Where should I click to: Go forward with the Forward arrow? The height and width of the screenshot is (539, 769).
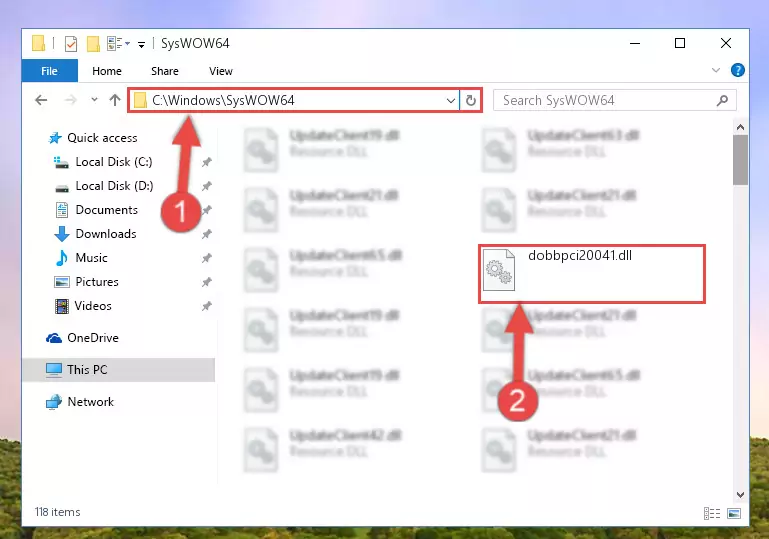coord(71,101)
